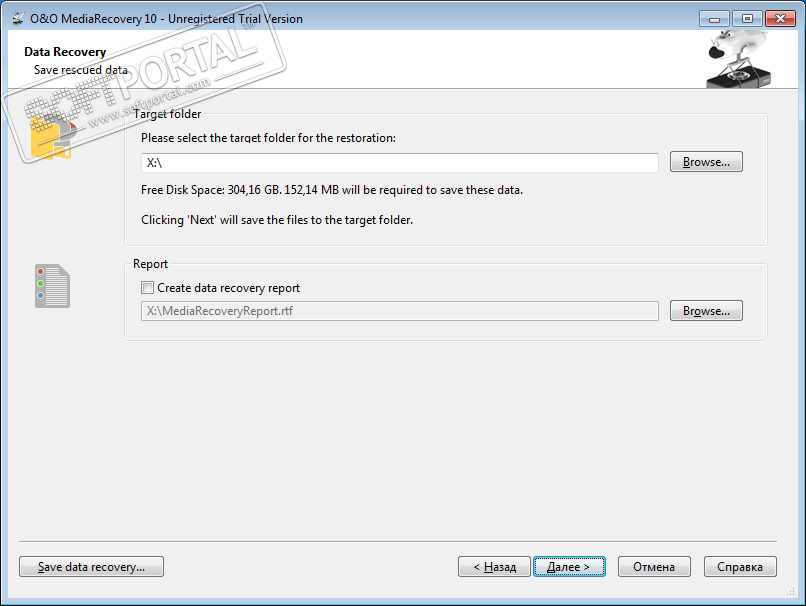806x606 pixels.
Task: Click the window title bar text
Action: pyautogui.click(x=167, y=18)
